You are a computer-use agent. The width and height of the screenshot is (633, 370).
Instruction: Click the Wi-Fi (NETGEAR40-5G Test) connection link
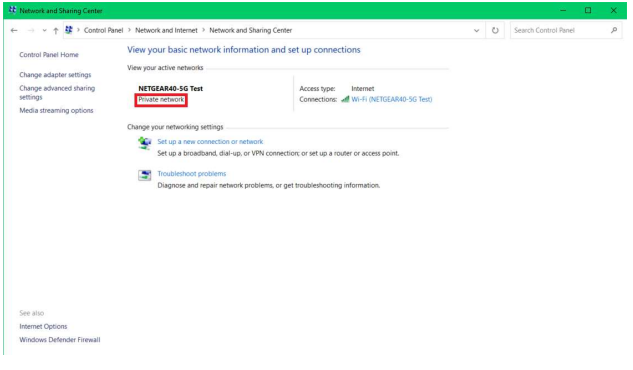pyautogui.click(x=392, y=99)
